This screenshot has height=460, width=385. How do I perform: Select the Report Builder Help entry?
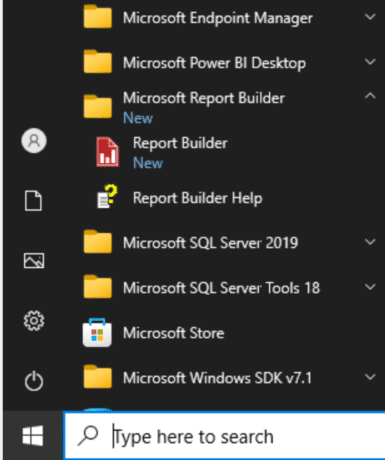(x=198, y=198)
